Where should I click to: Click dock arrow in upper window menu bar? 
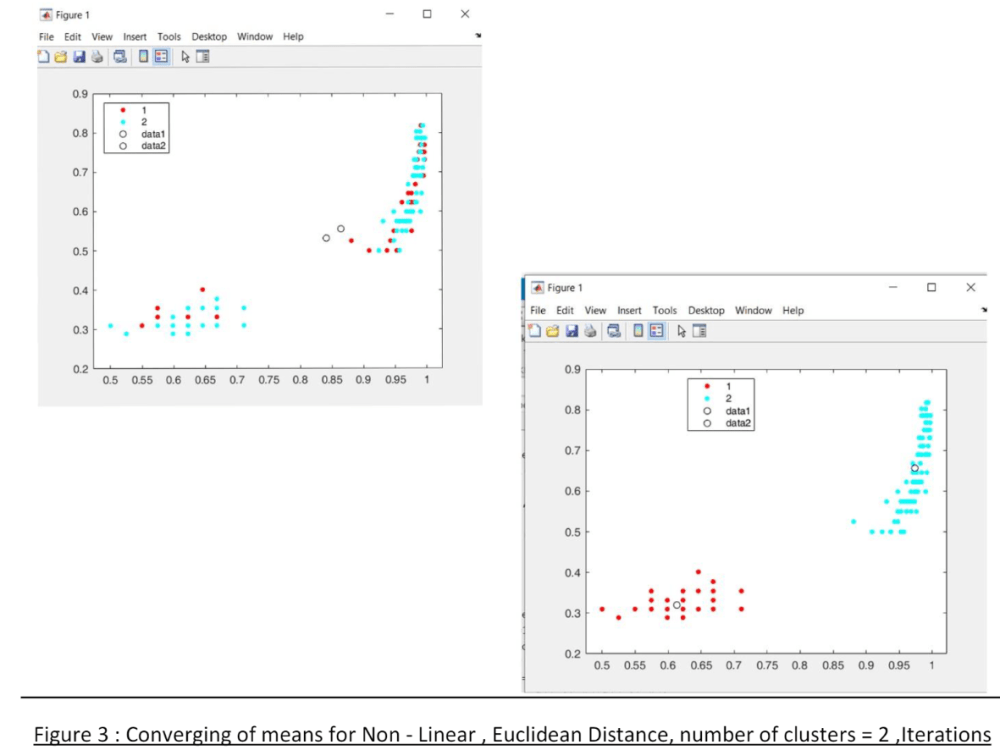click(x=478, y=36)
